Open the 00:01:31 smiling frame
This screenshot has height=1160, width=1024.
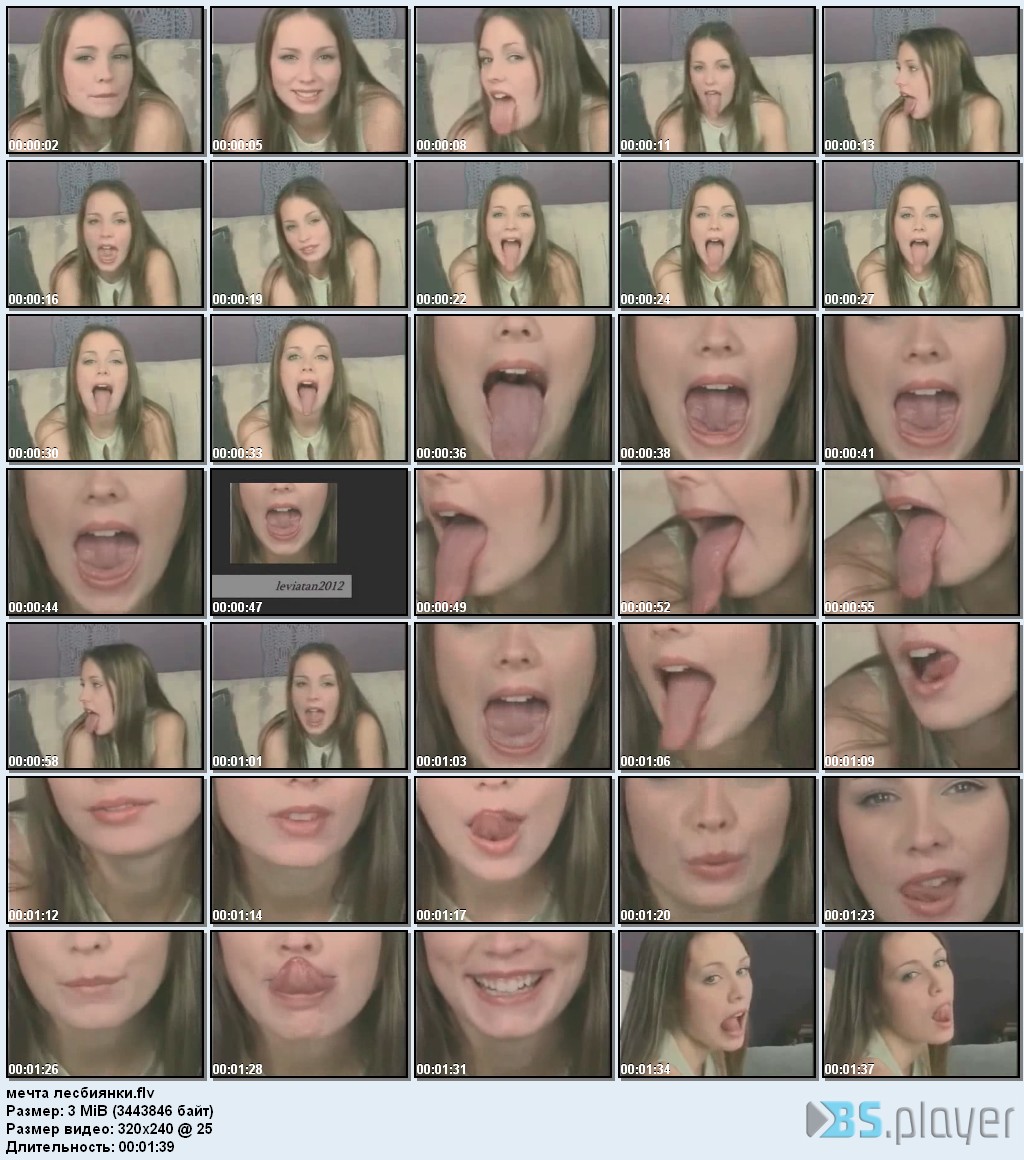click(513, 1004)
